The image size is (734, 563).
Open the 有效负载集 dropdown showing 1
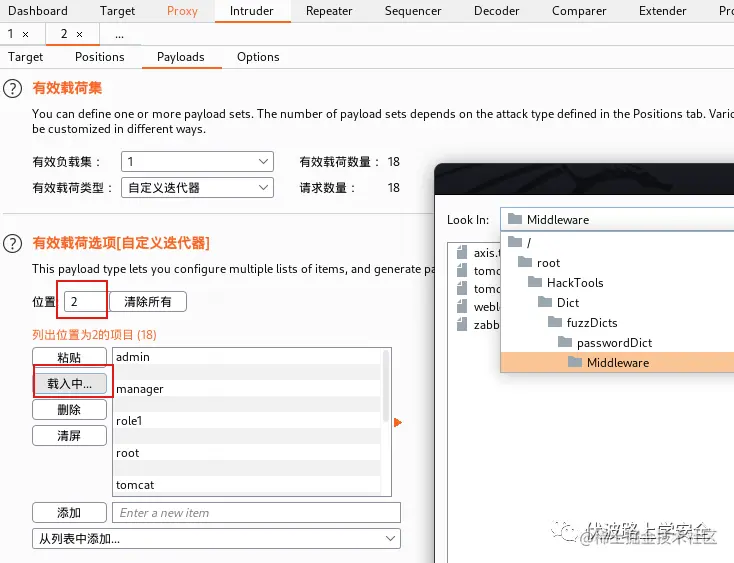coord(198,162)
